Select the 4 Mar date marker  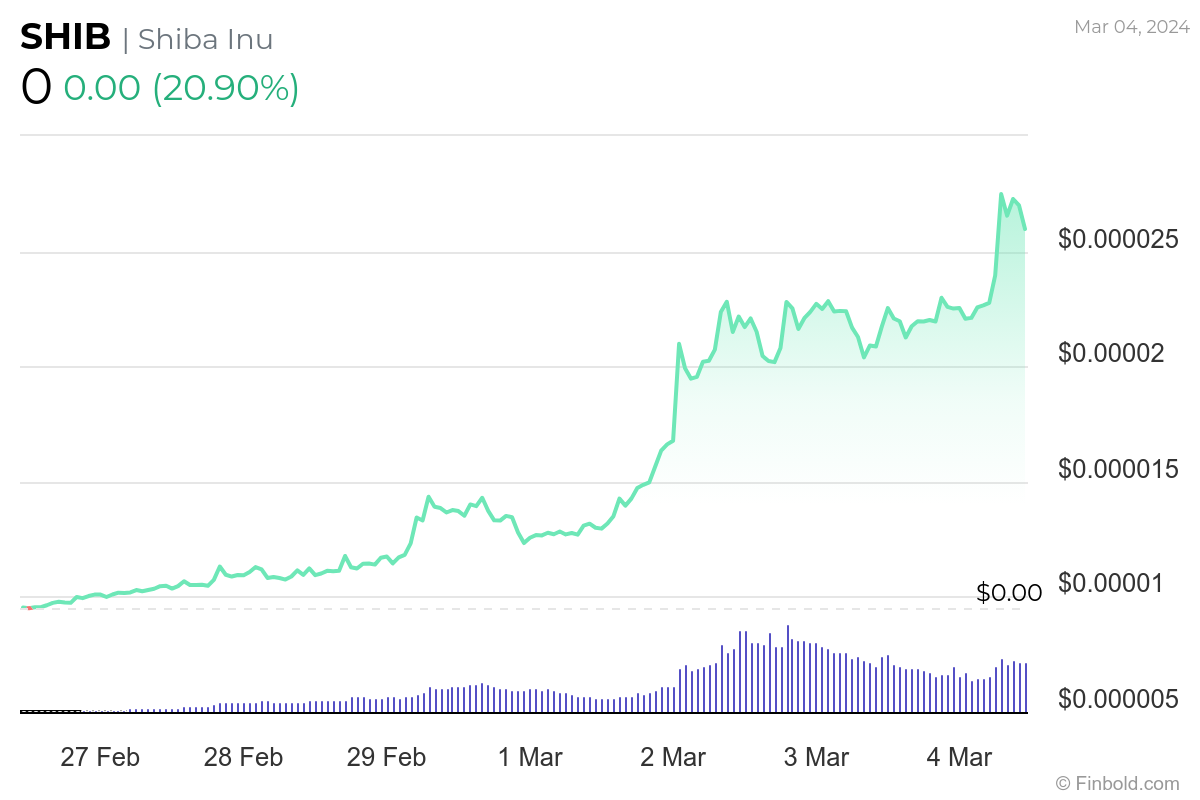pos(959,757)
